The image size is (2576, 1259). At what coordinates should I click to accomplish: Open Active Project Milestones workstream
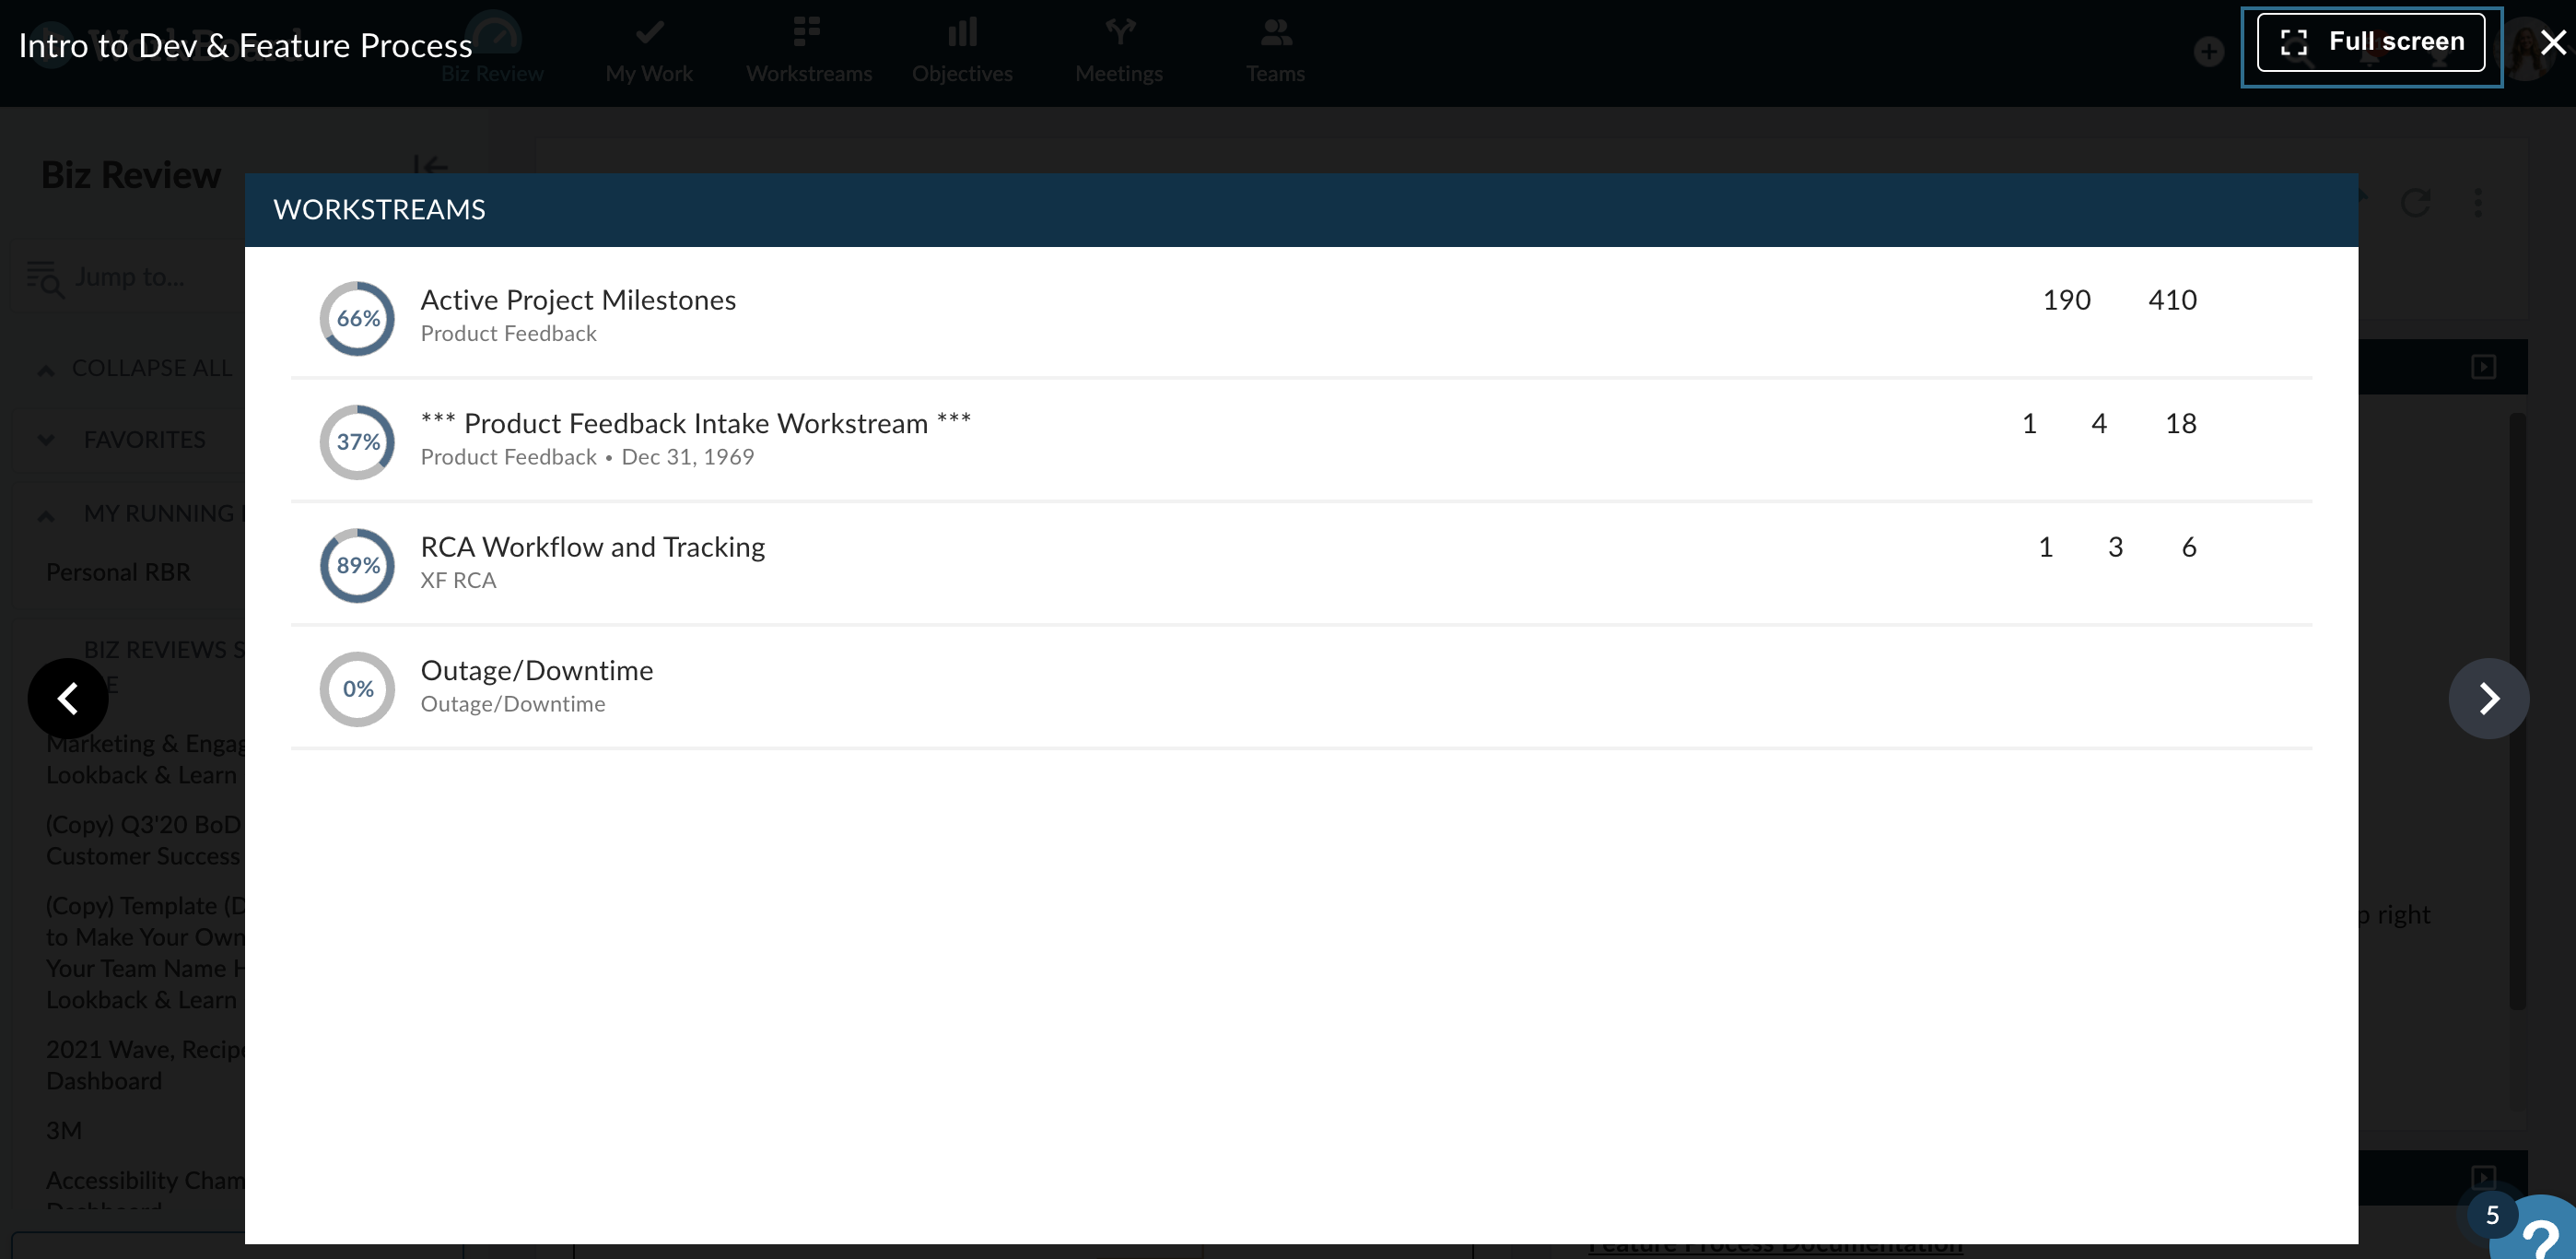click(x=578, y=300)
